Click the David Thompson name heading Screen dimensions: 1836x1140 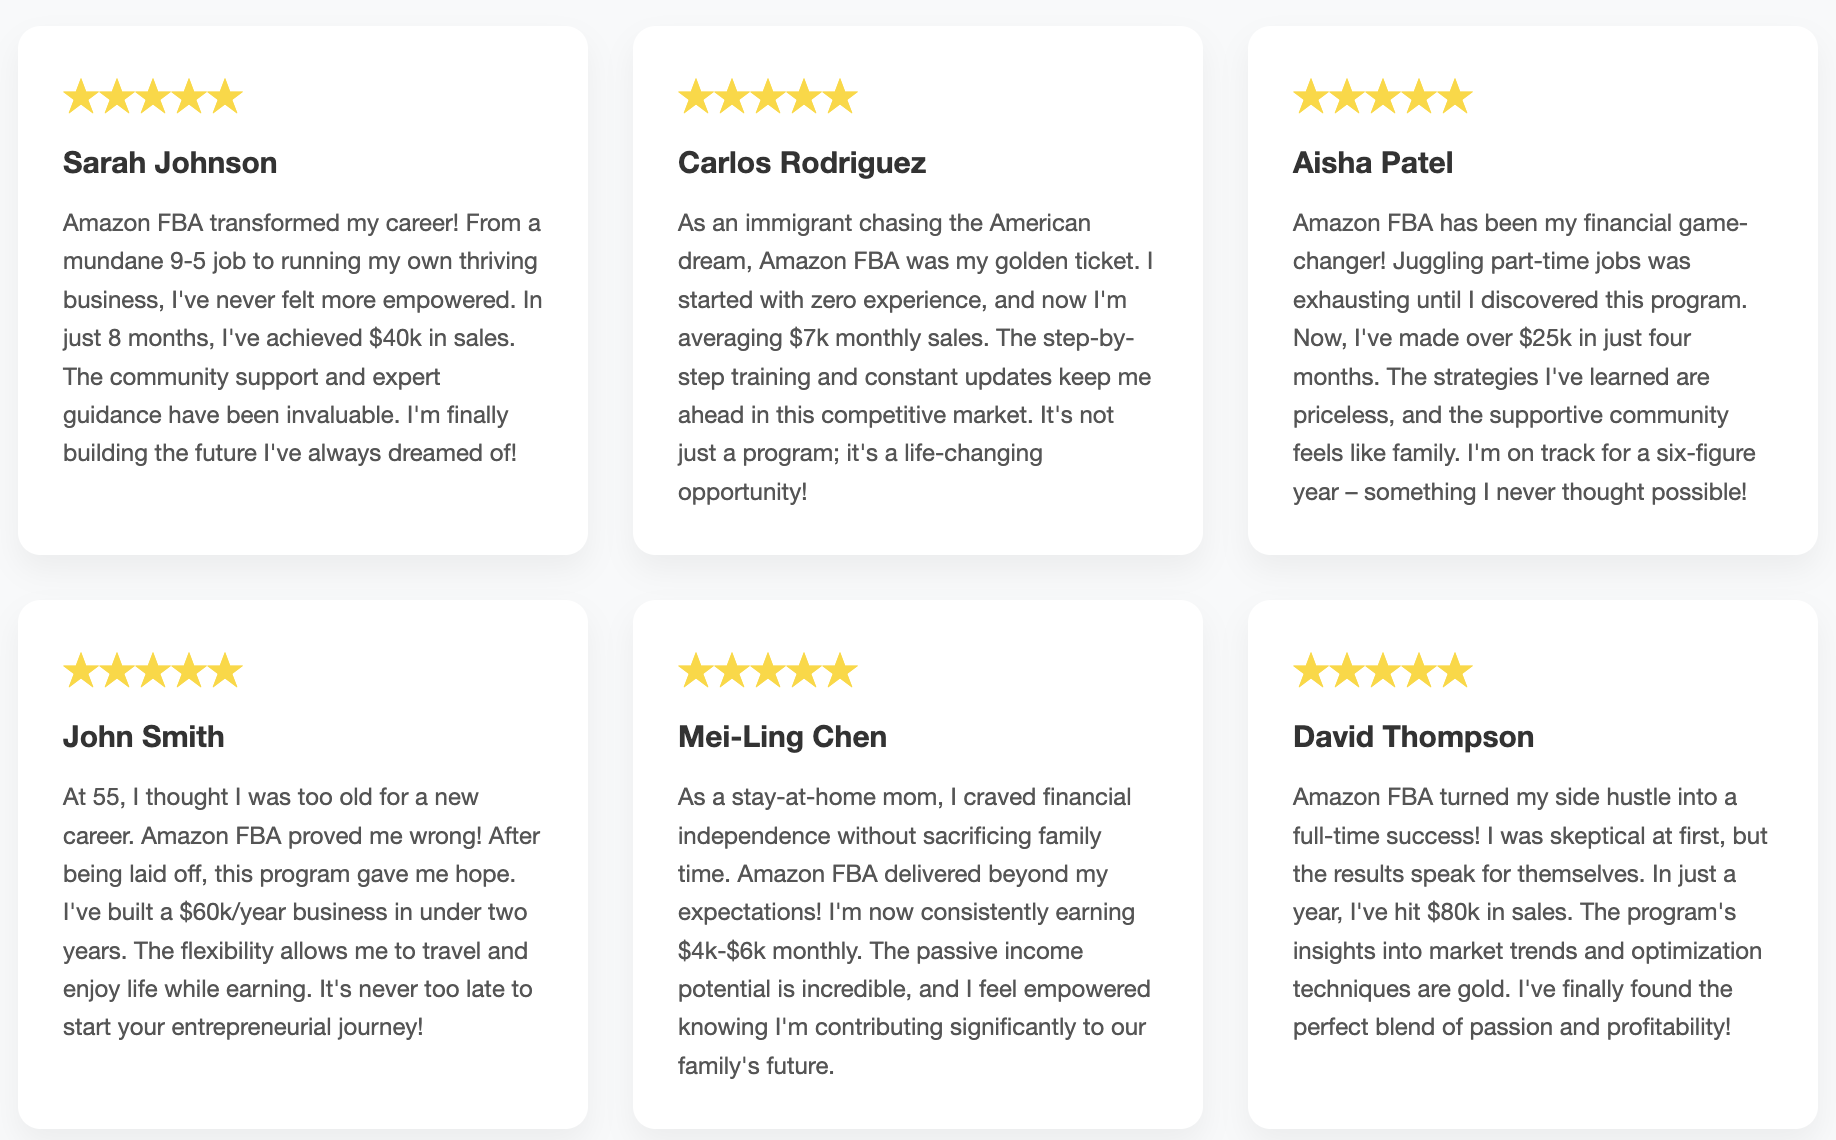(x=1413, y=737)
